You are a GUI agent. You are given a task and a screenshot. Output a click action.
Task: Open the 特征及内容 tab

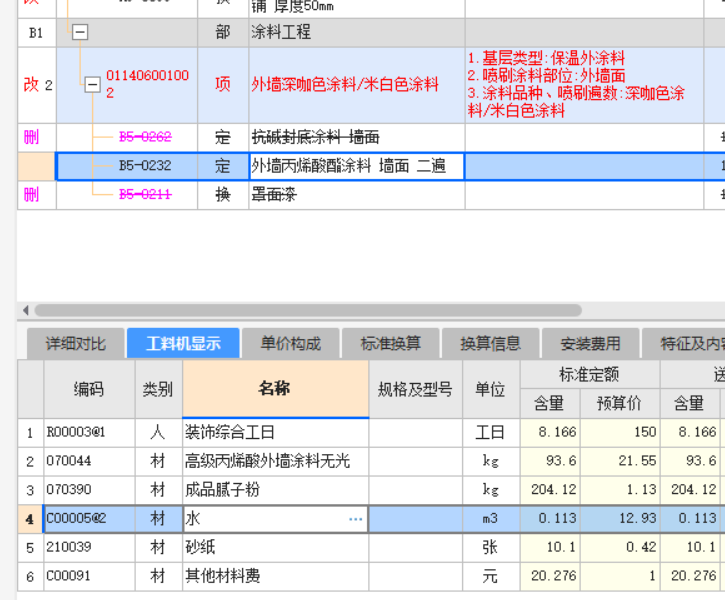click(x=684, y=343)
